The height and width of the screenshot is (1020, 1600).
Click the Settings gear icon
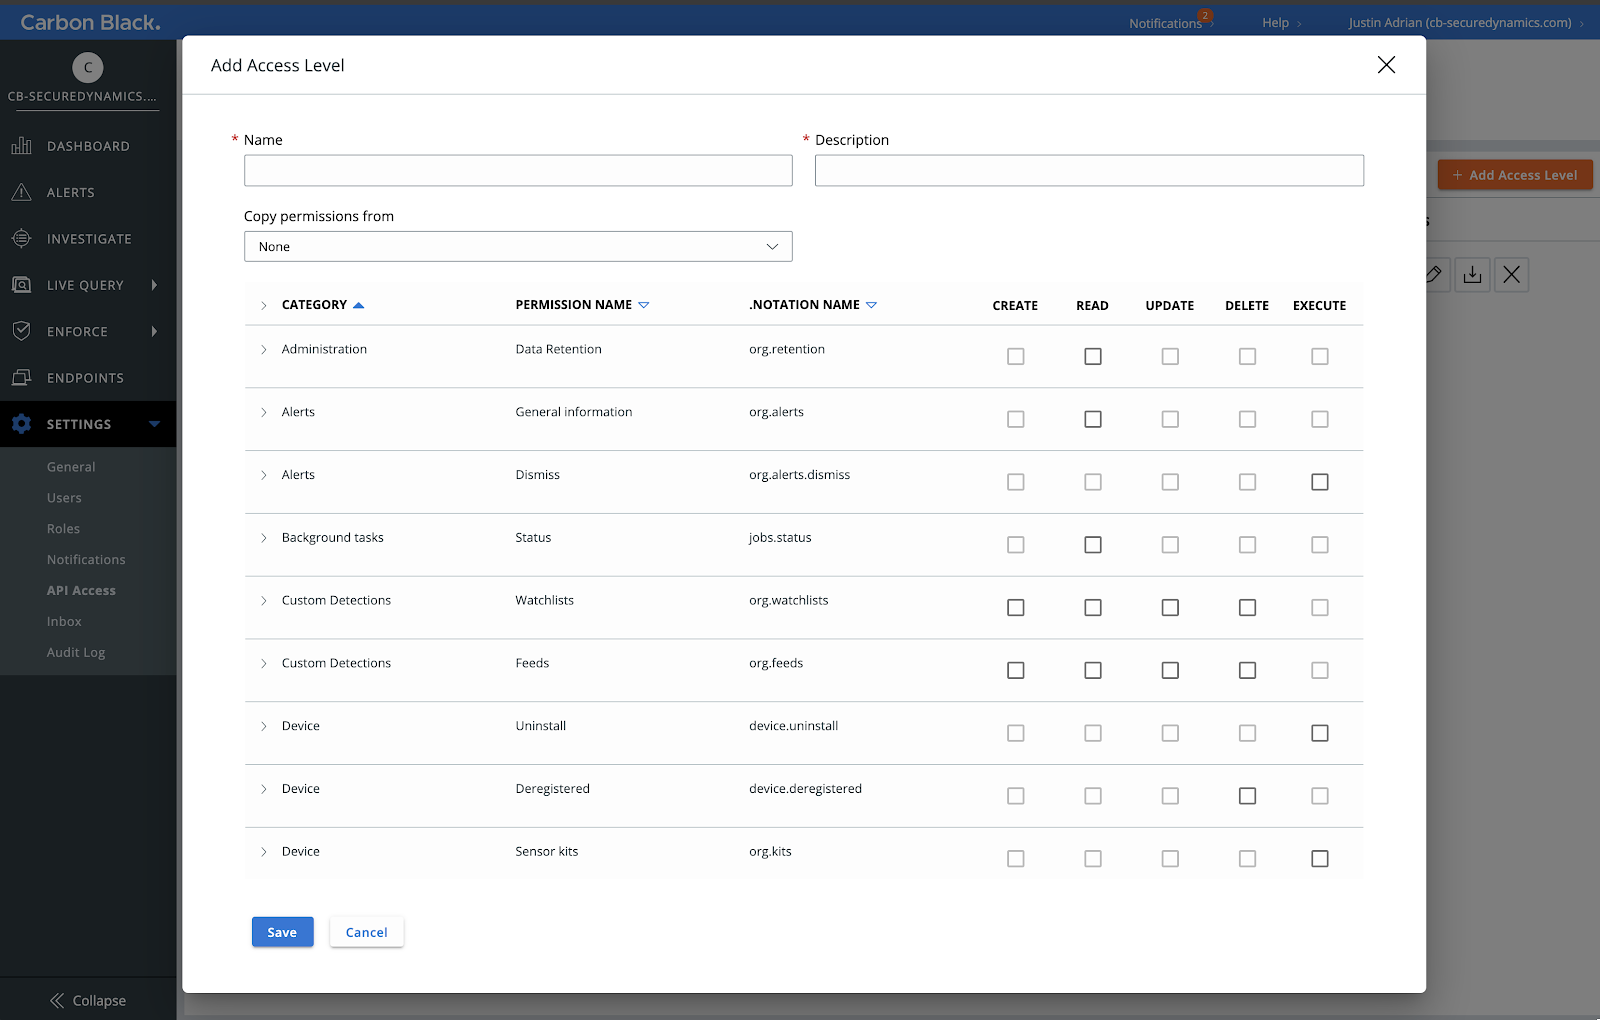click(22, 424)
